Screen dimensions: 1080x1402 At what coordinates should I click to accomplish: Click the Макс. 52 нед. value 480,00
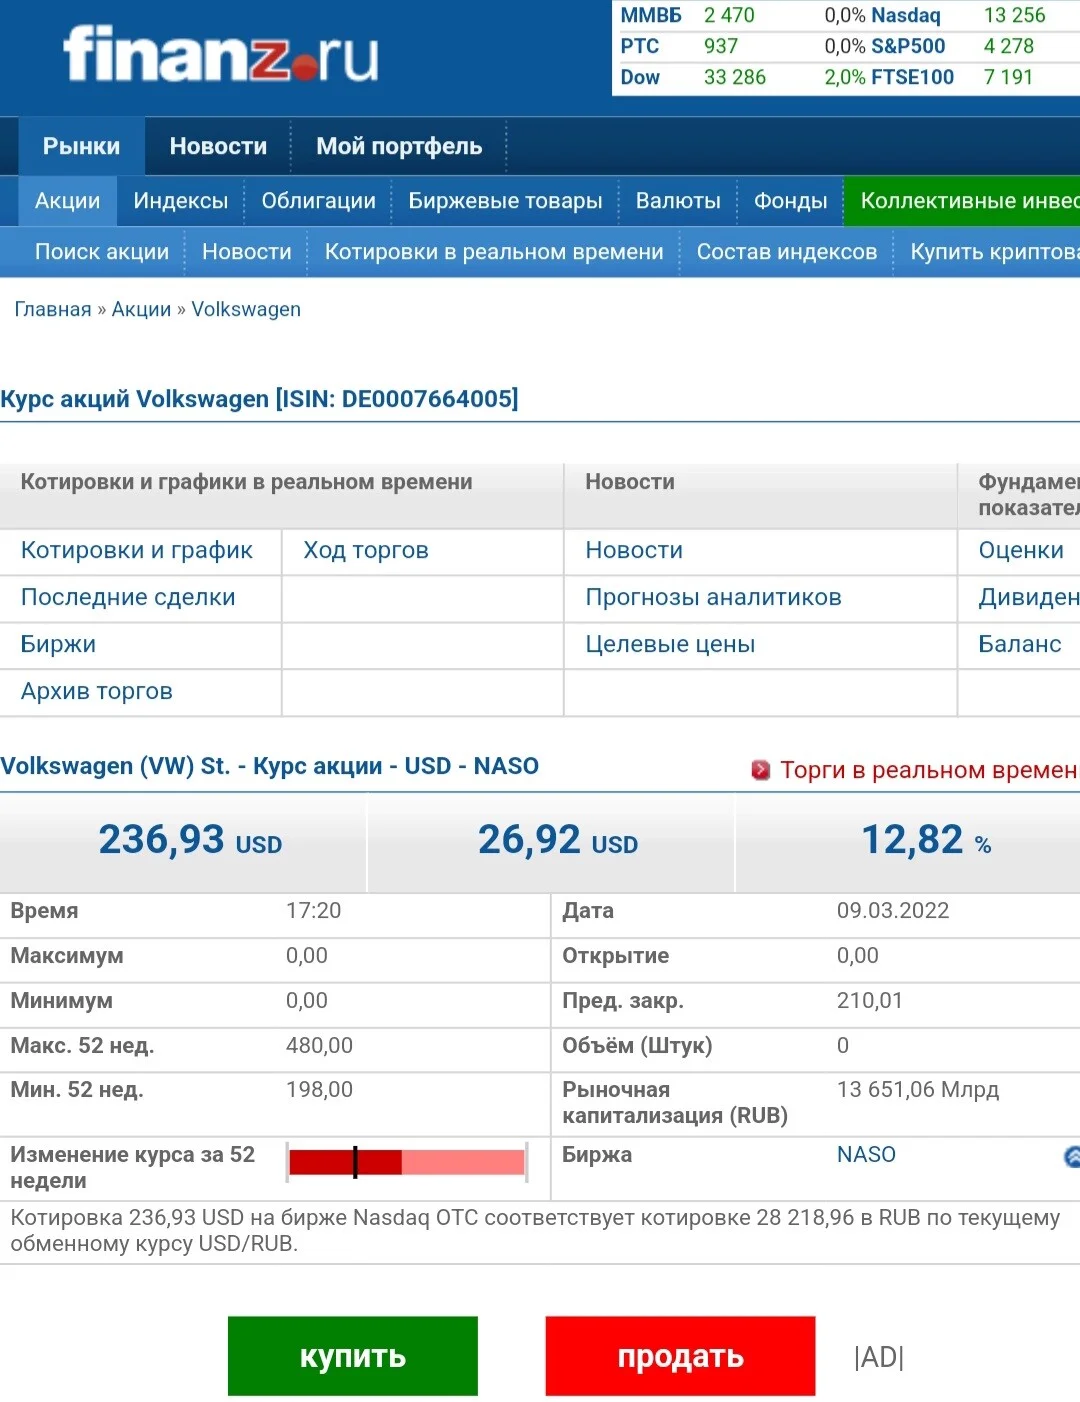tap(319, 1045)
